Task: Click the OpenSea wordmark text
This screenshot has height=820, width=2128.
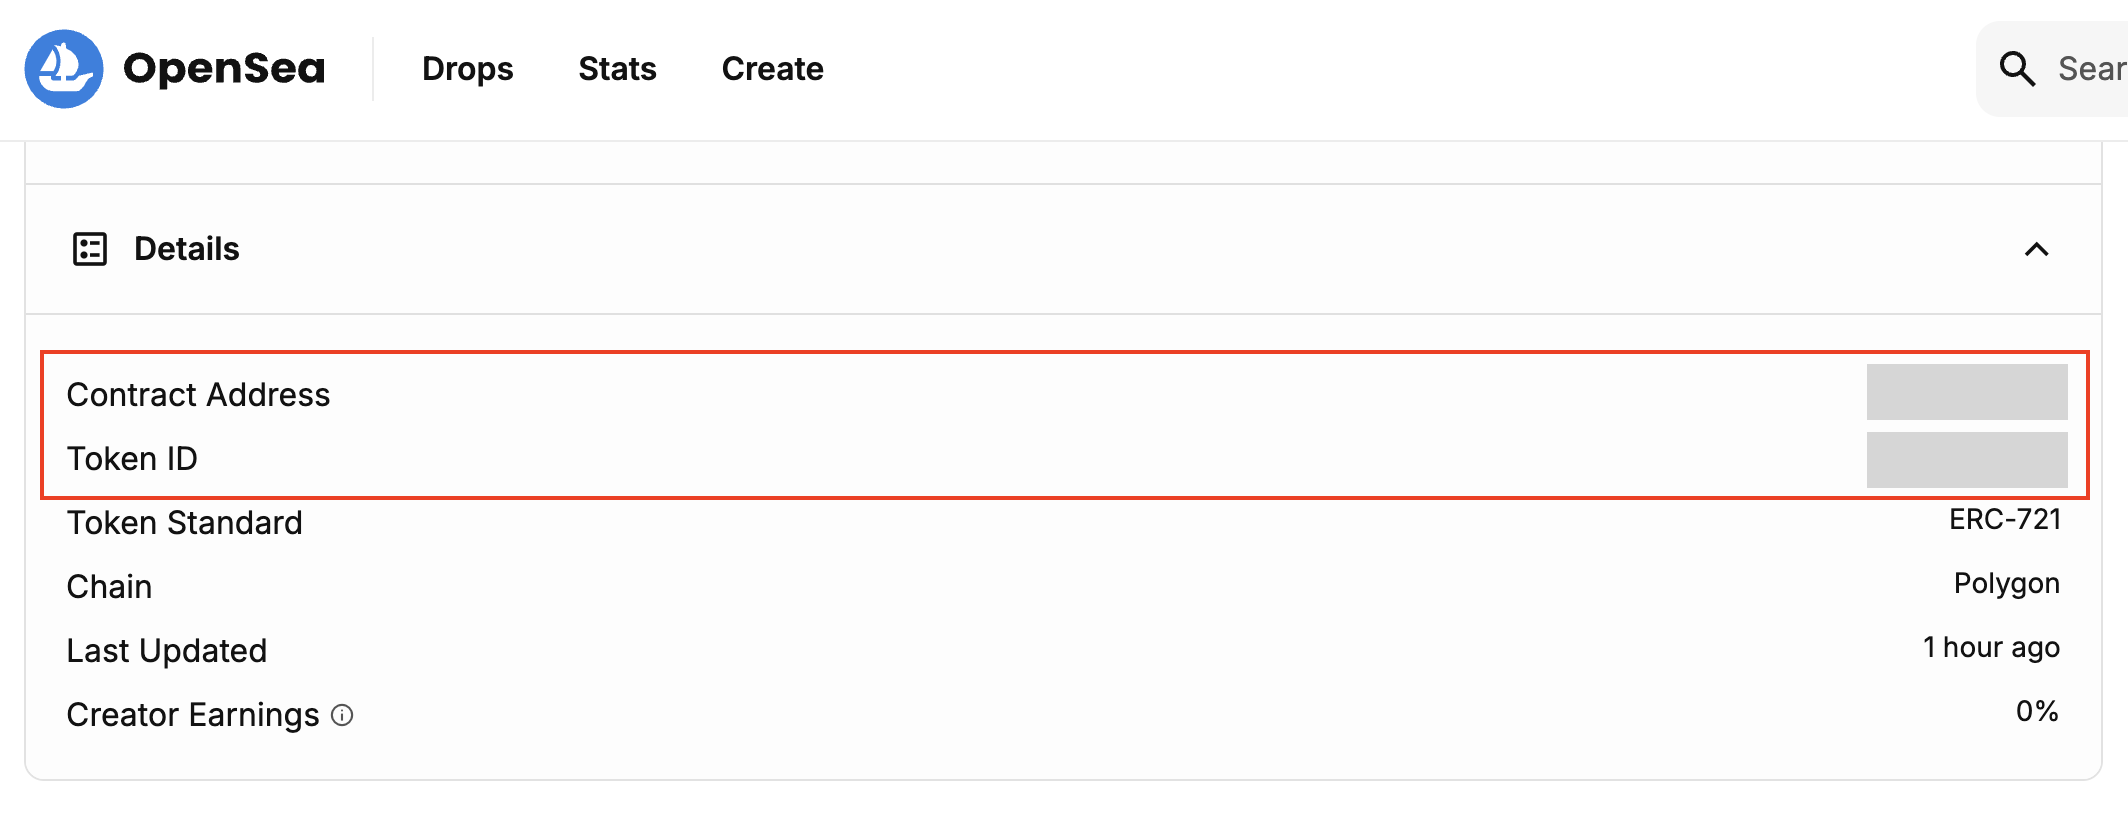Action: tap(224, 69)
